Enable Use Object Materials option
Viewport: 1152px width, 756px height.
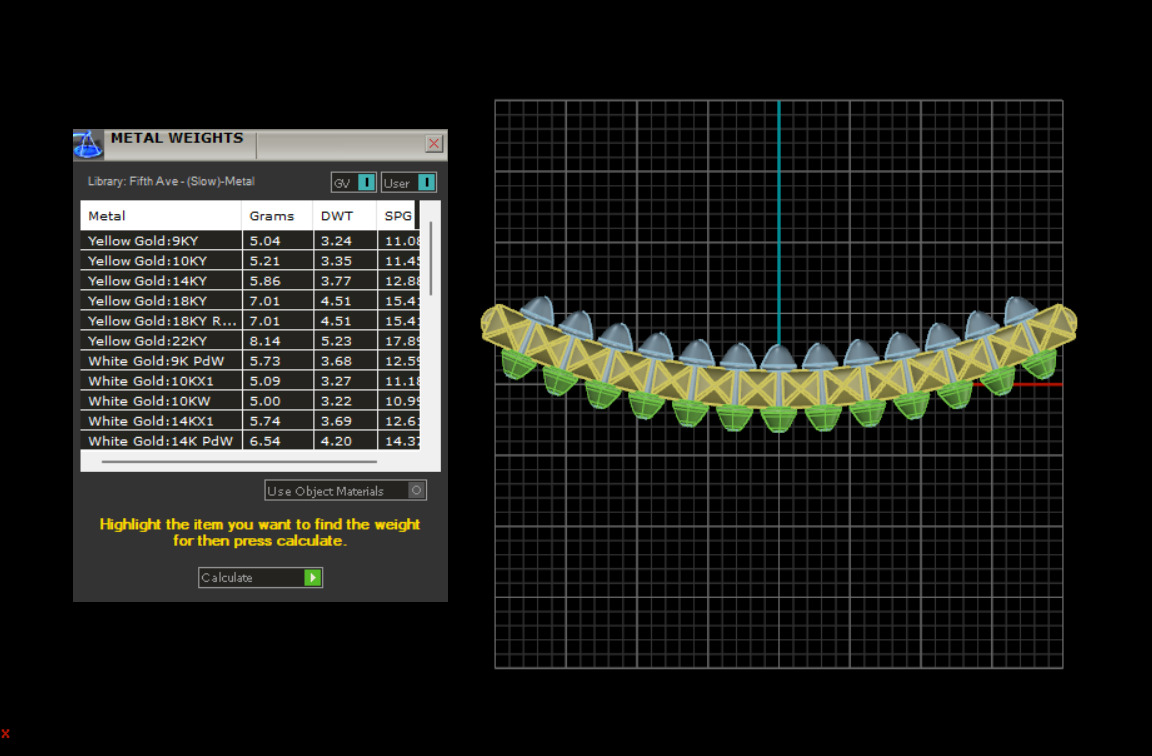pos(345,490)
